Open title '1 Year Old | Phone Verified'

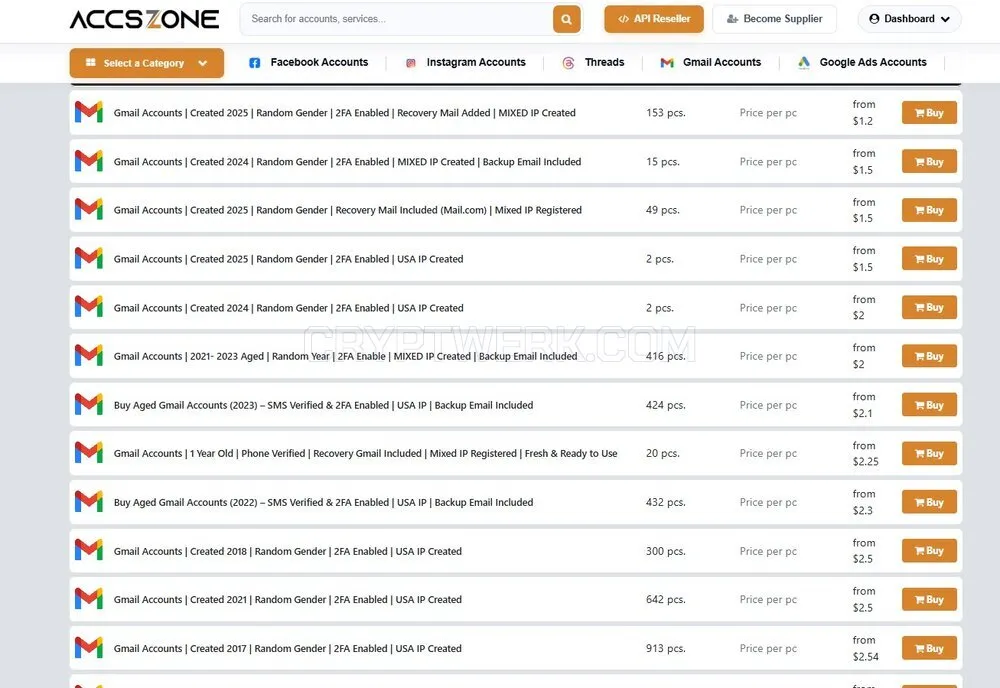(365, 454)
